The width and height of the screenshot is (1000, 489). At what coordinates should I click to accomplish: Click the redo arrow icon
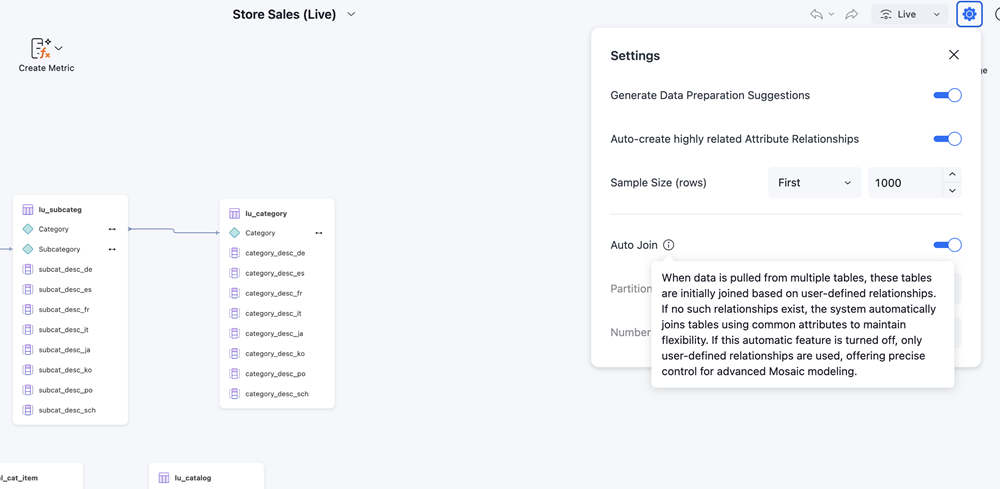851,15
